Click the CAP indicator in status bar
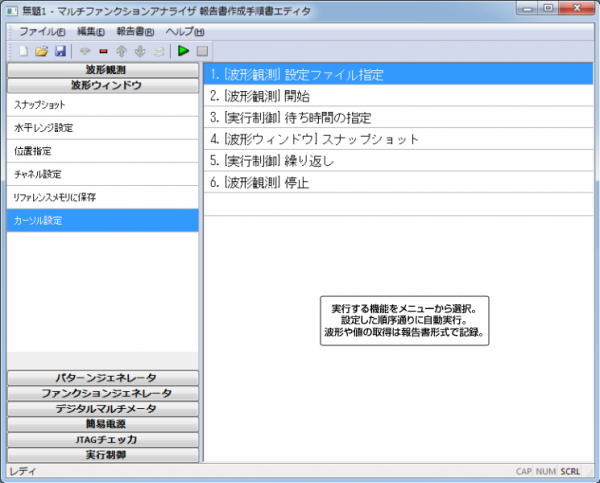 click(x=523, y=471)
